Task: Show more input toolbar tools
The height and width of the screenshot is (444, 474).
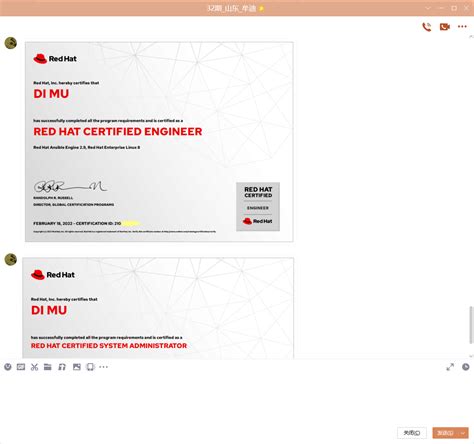Action: pyautogui.click(x=104, y=367)
